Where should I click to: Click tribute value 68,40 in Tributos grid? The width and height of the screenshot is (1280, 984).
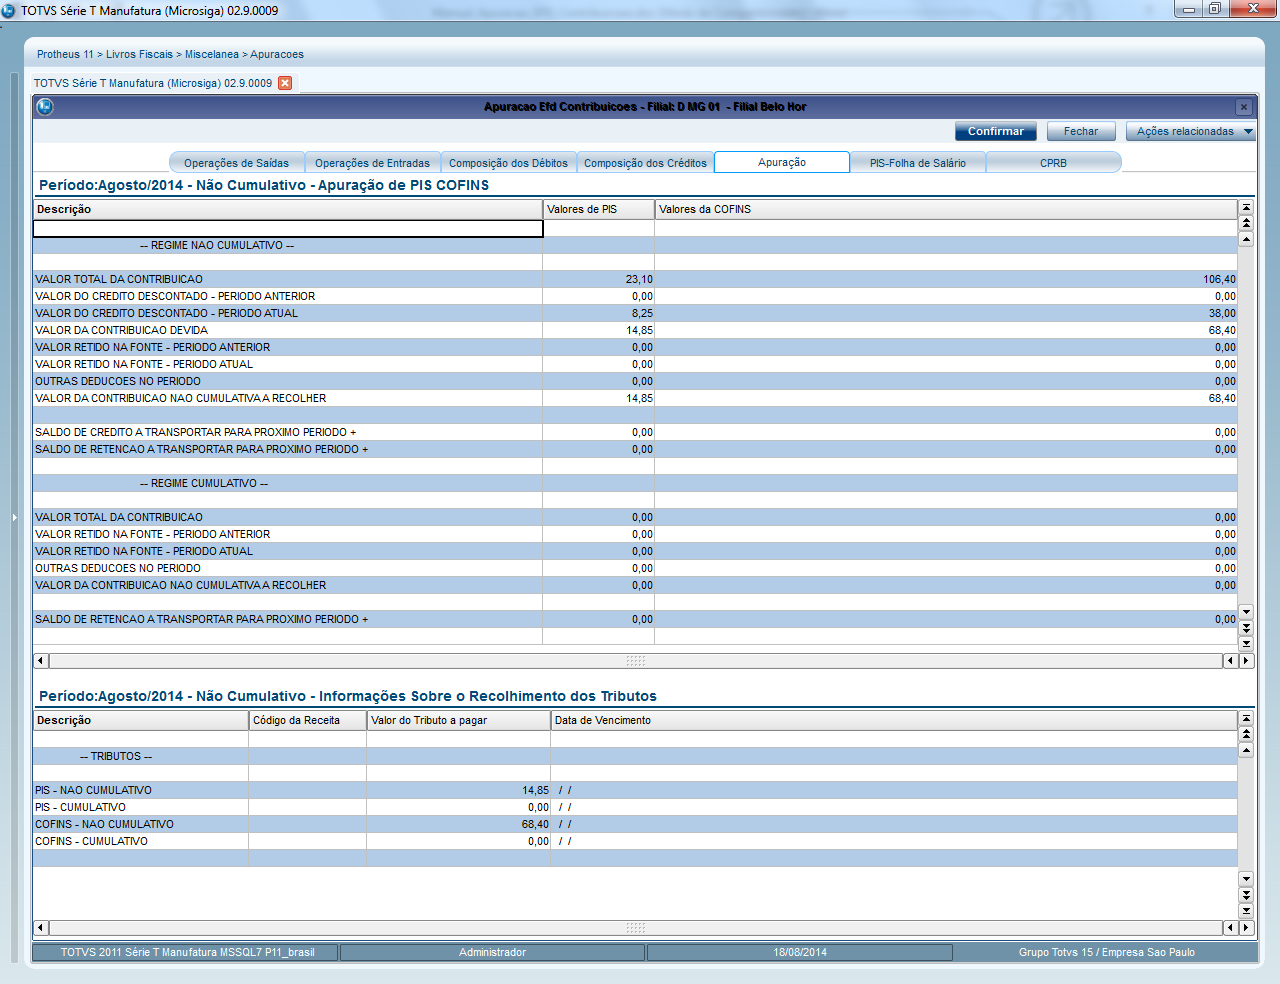tap(535, 824)
